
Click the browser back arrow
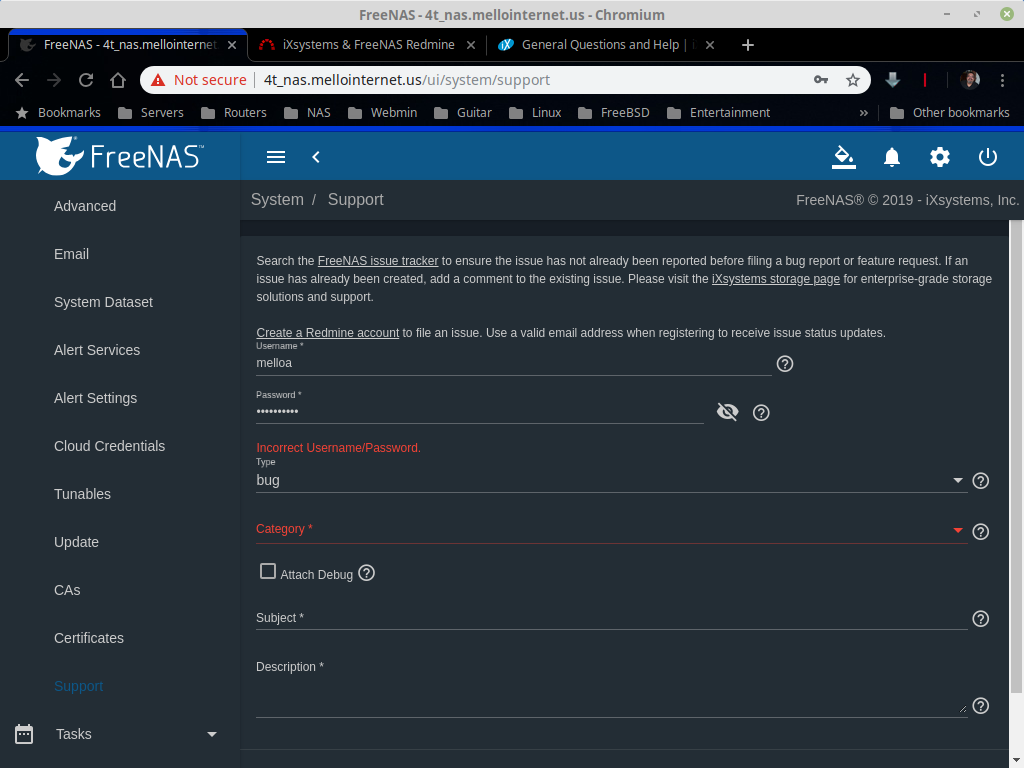(22, 80)
